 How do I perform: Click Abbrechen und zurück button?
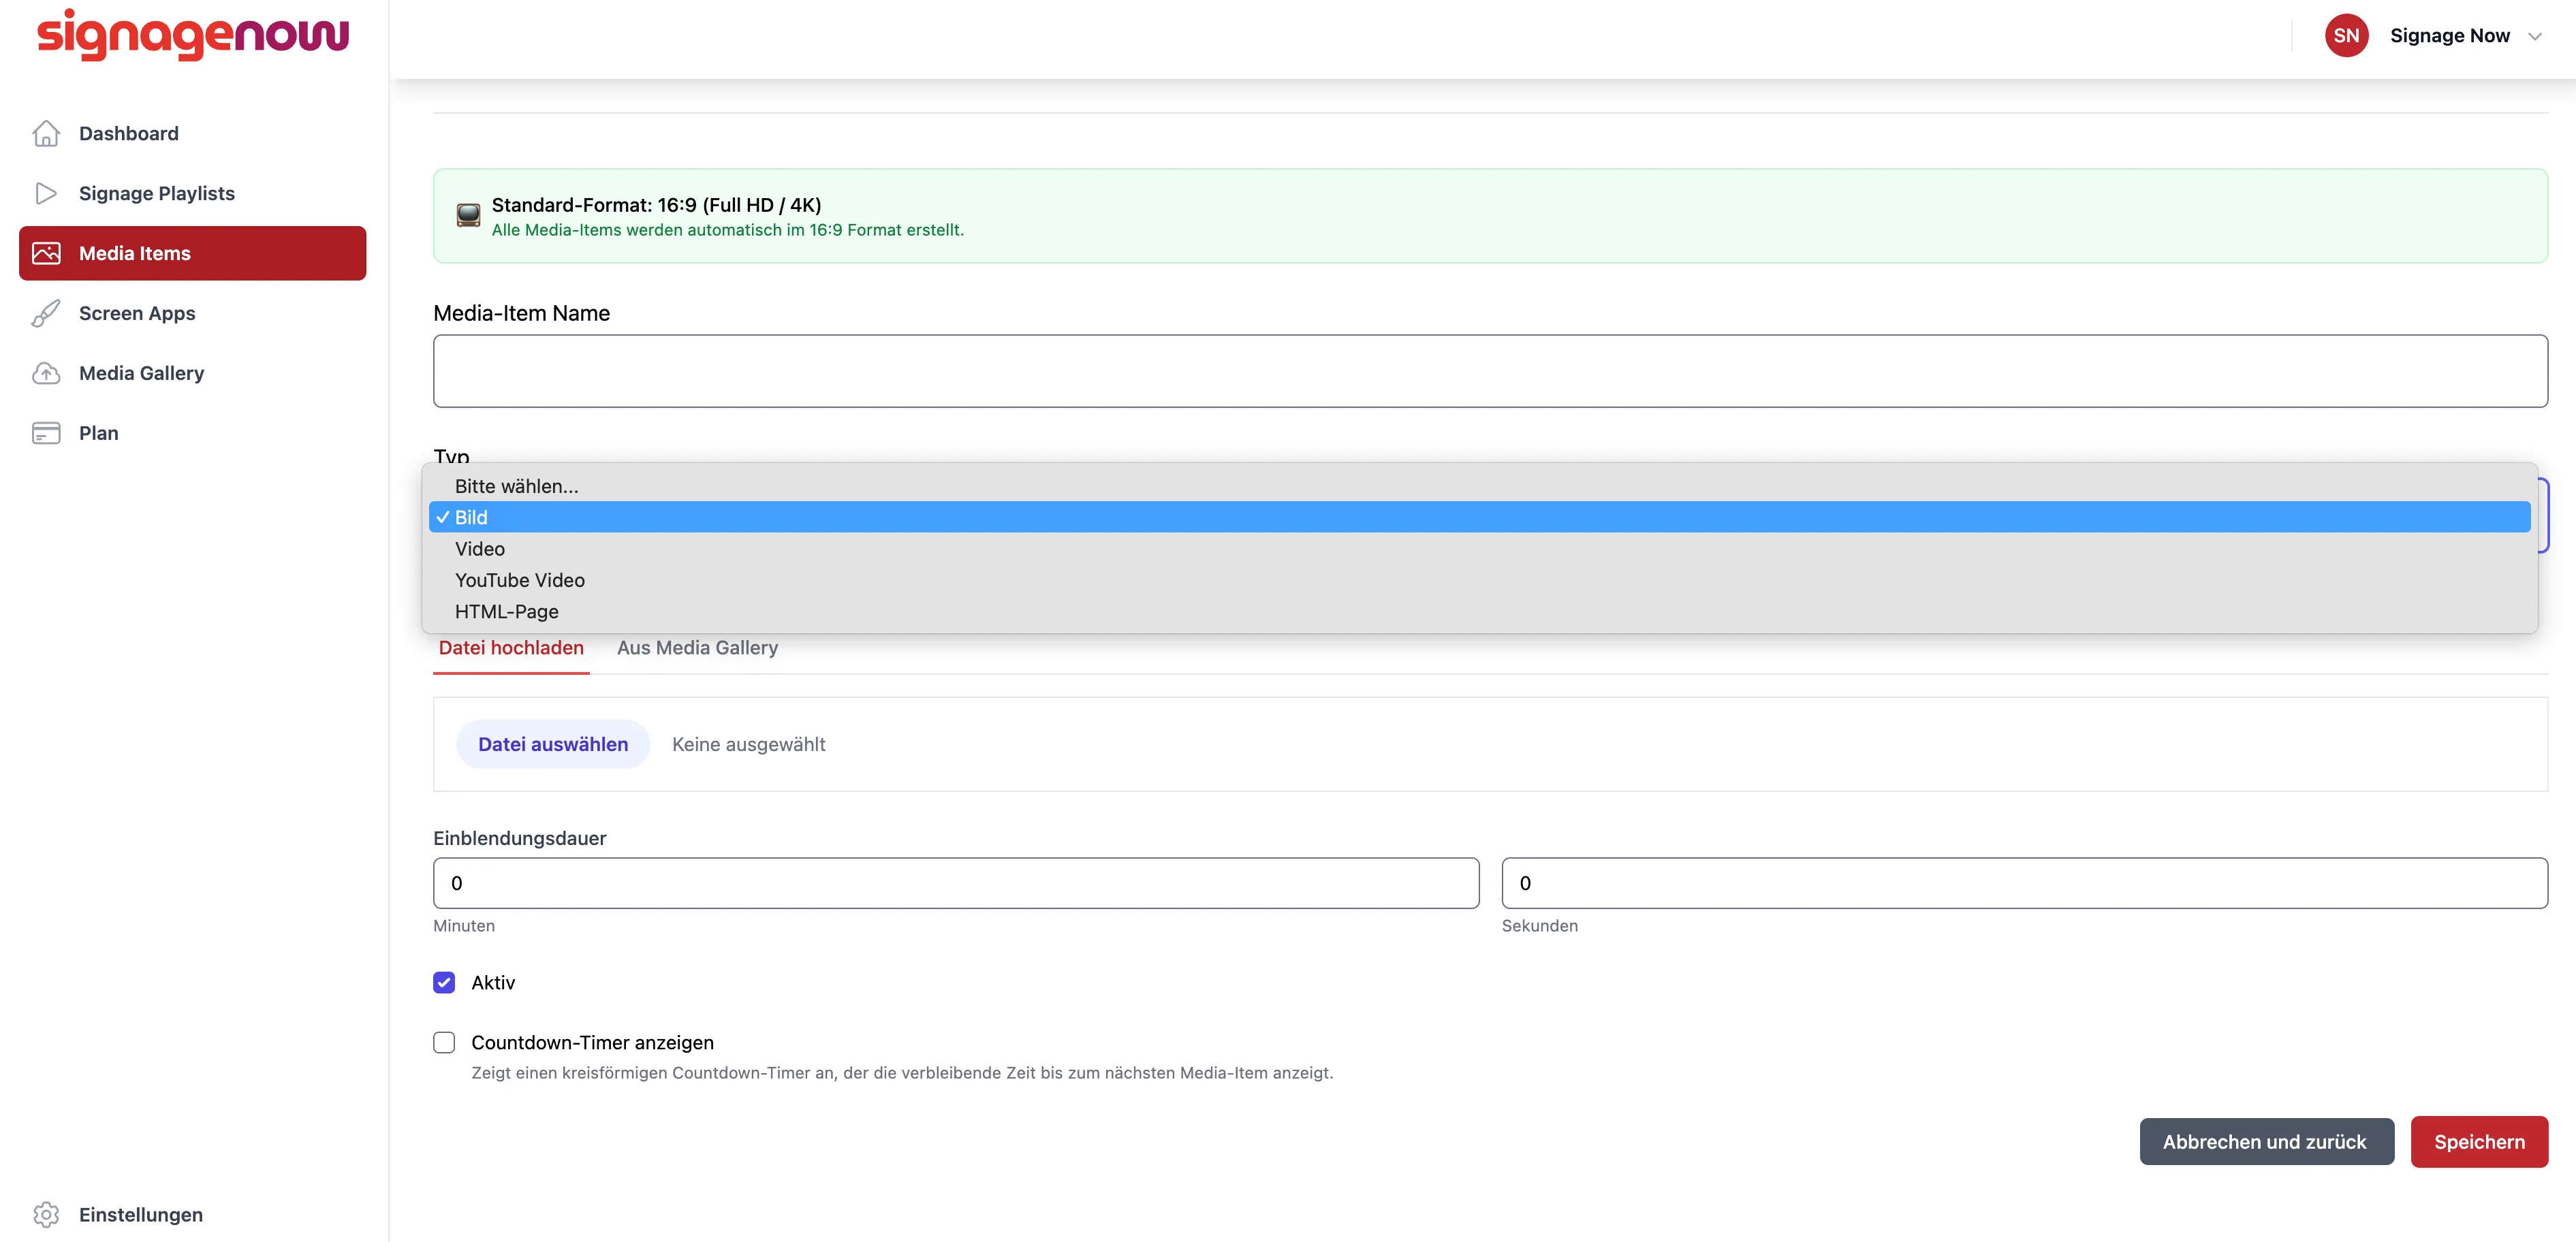pyautogui.click(x=2266, y=1142)
